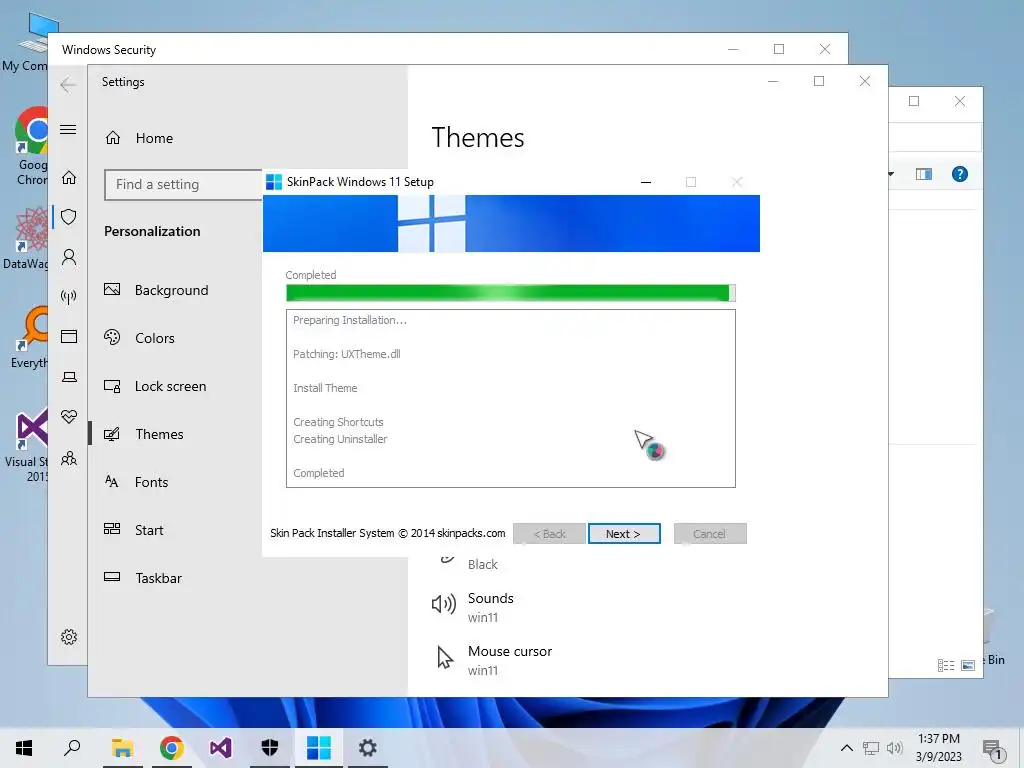Click the Sounds speaker icon
The height and width of the screenshot is (768, 1024).
click(443, 604)
